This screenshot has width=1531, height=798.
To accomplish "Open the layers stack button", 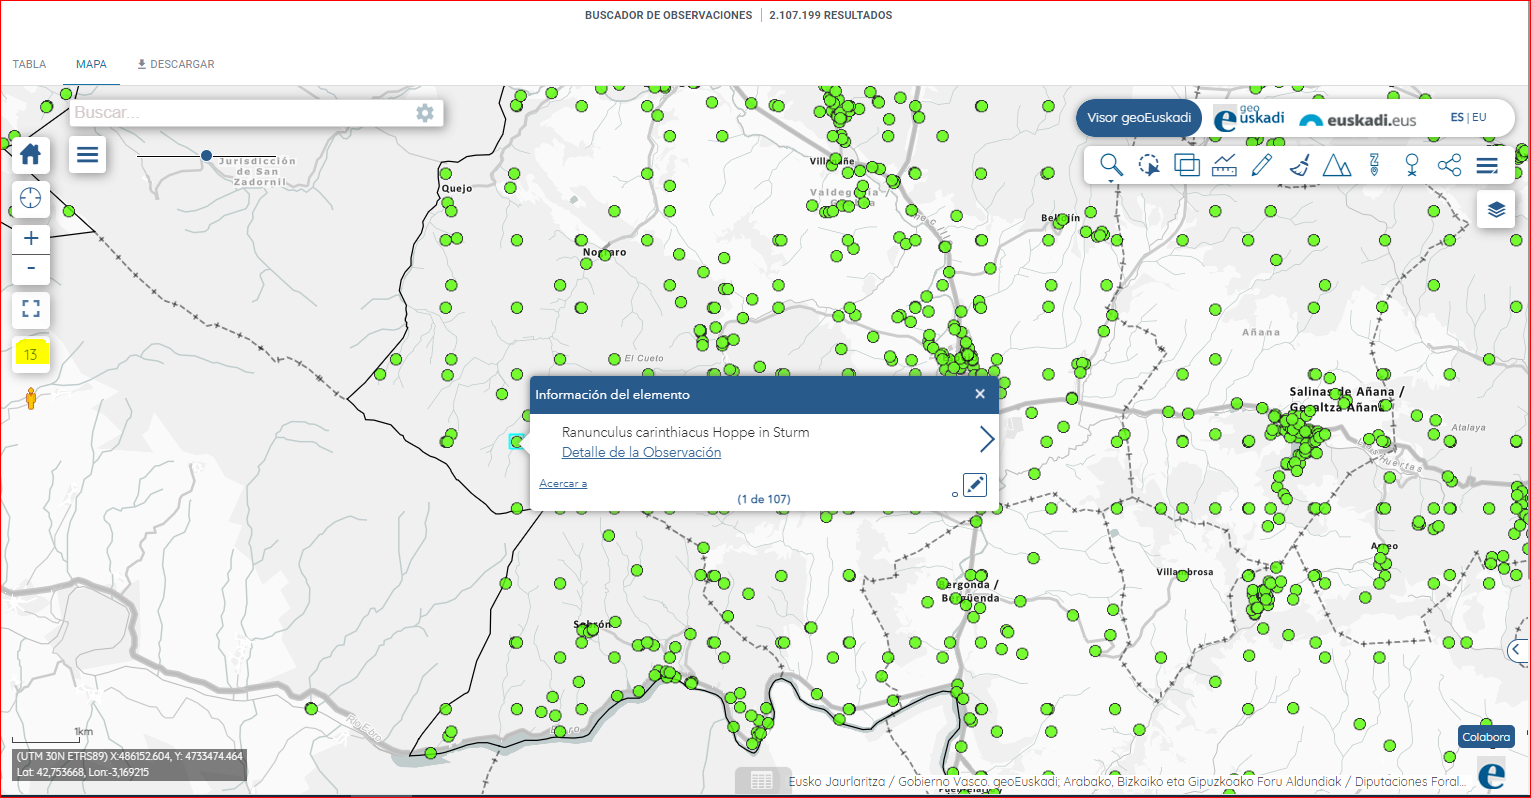I will coord(1496,209).
